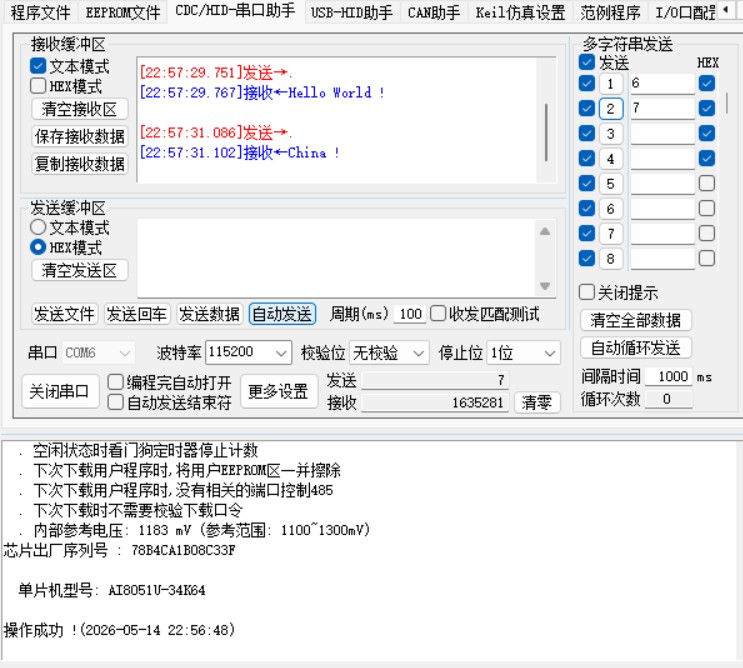Toggle send checkbox for string row 8

pyautogui.click(x=587, y=258)
